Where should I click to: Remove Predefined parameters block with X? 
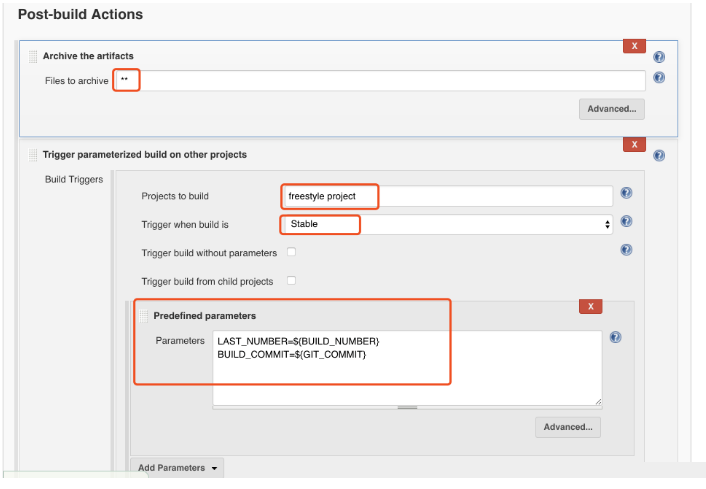coord(591,306)
